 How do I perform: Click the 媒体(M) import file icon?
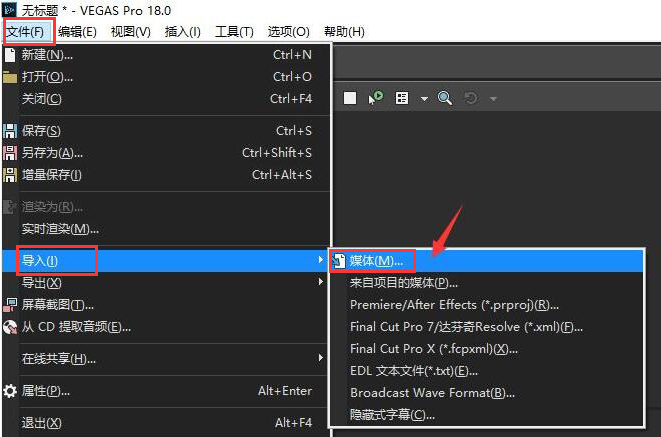339,261
